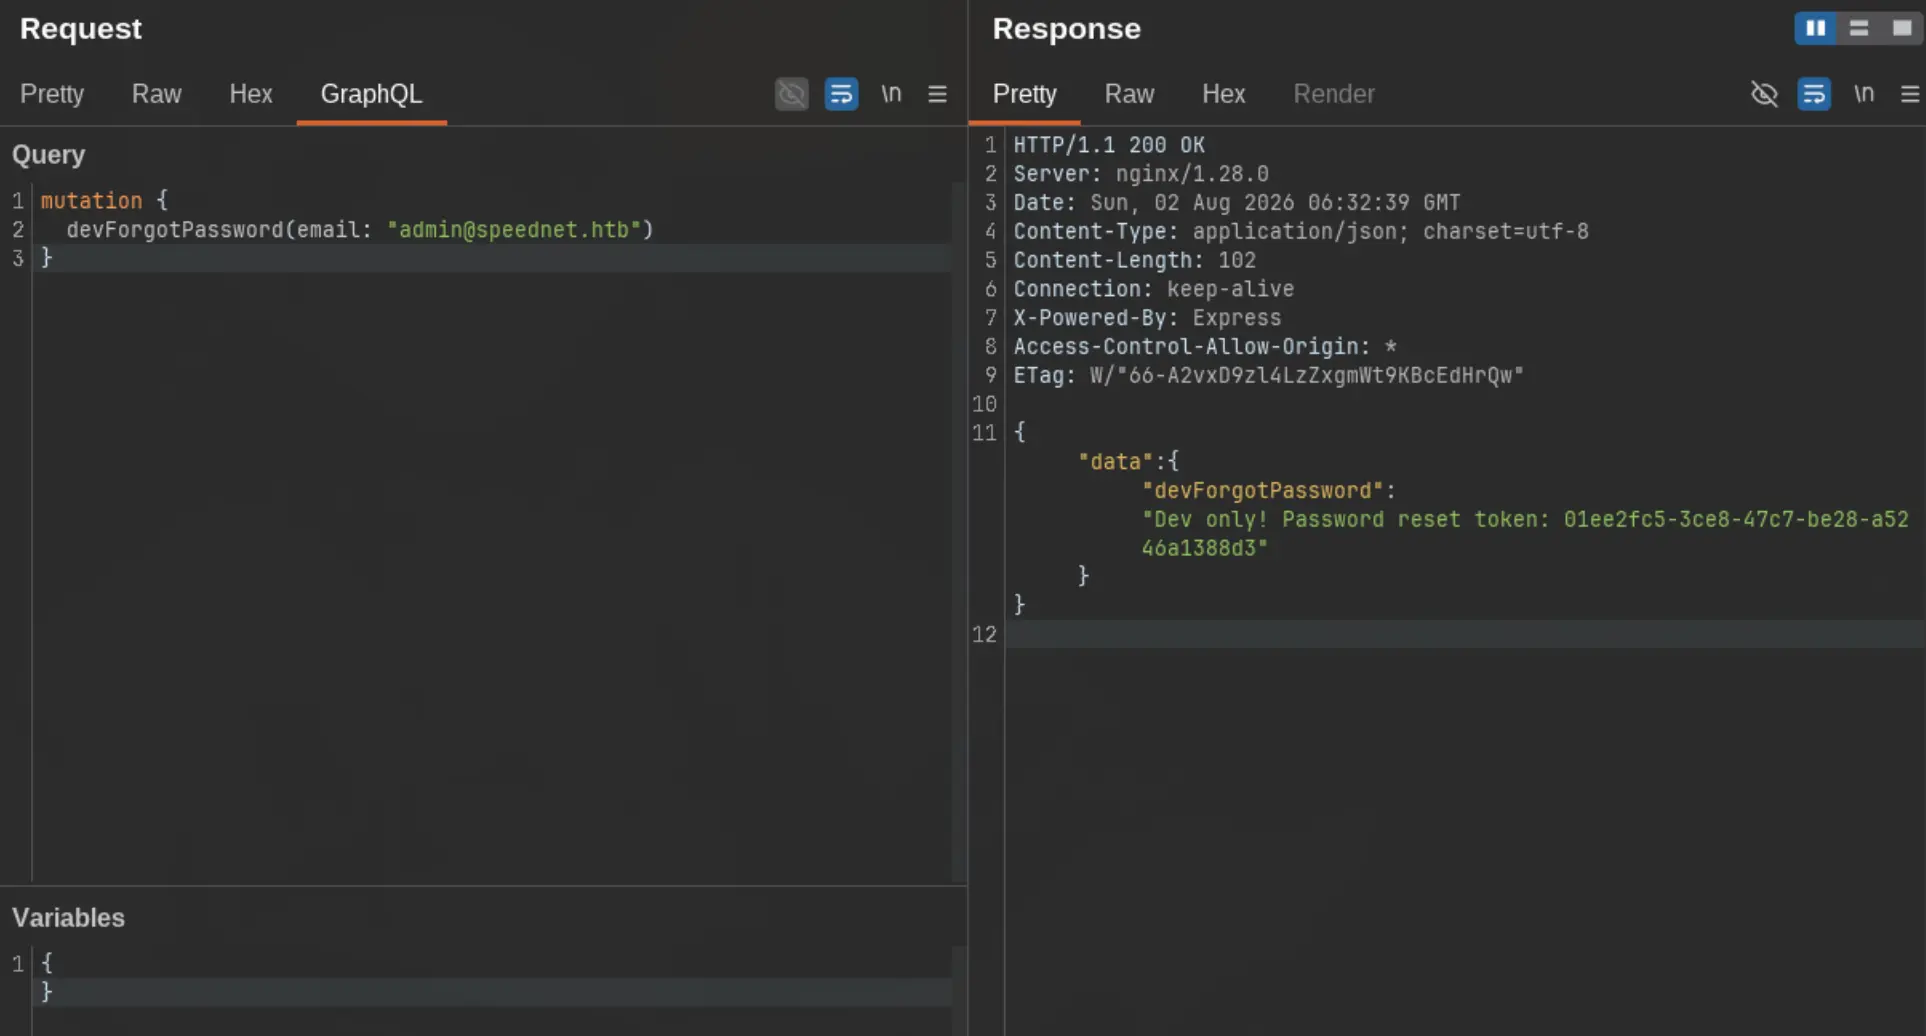Toggle hidden characters in Request panel
This screenshot has width=1926, height=1036.
tap(791, 94)
